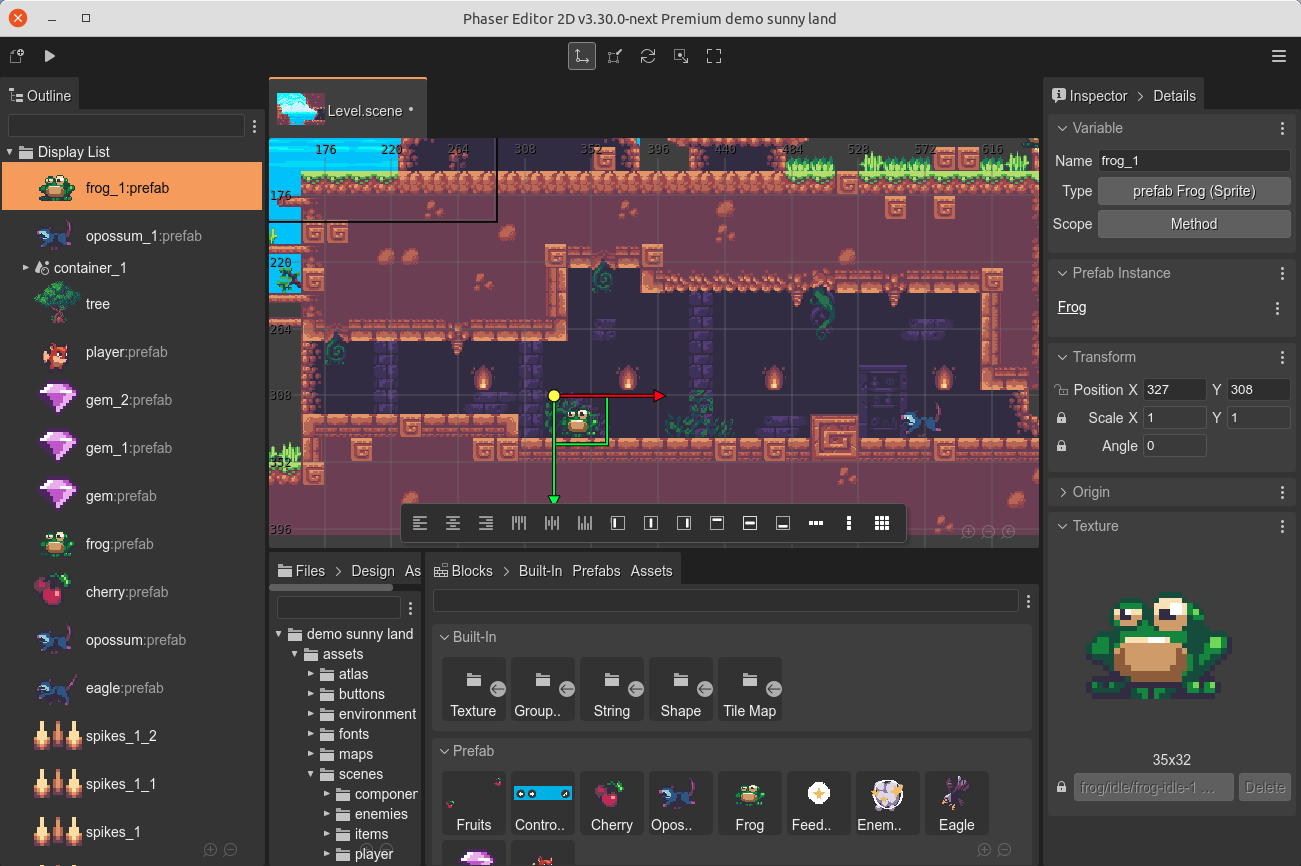This screenshot has height=866, width=1301.
Task: Select the Rotate tool
Action: point(648,56)
